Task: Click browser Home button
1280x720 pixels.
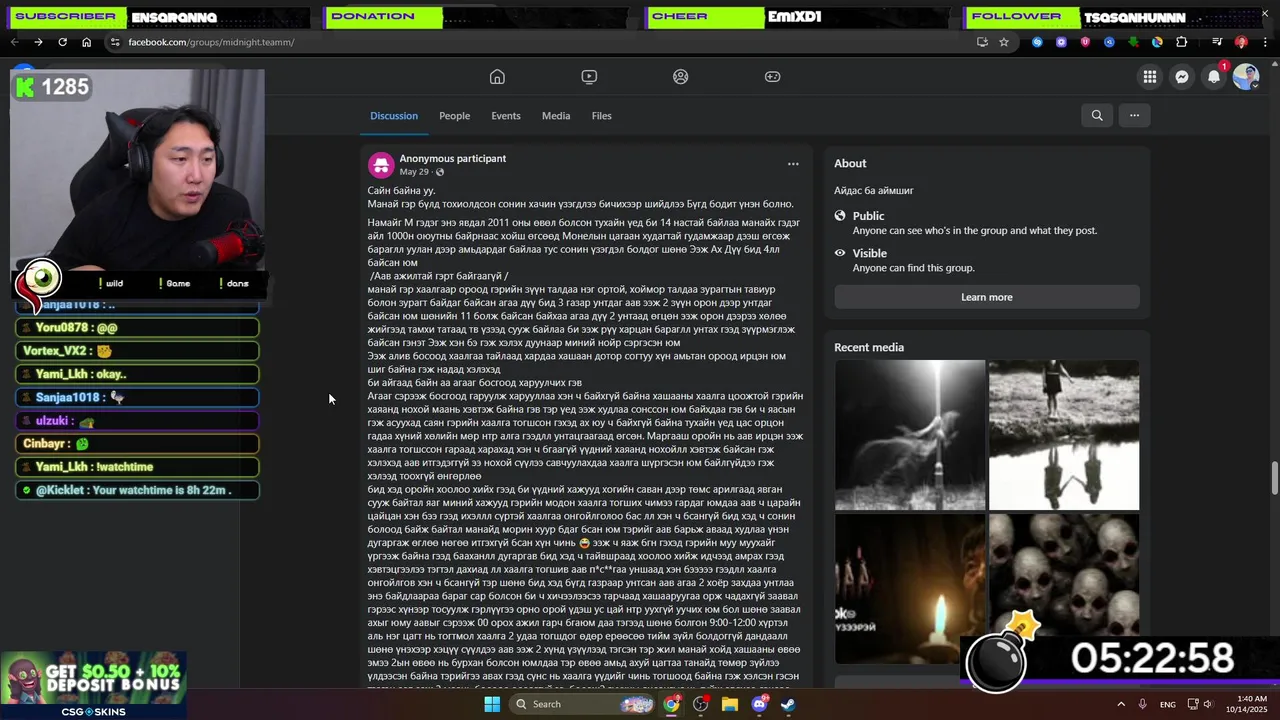Action: 86,42
